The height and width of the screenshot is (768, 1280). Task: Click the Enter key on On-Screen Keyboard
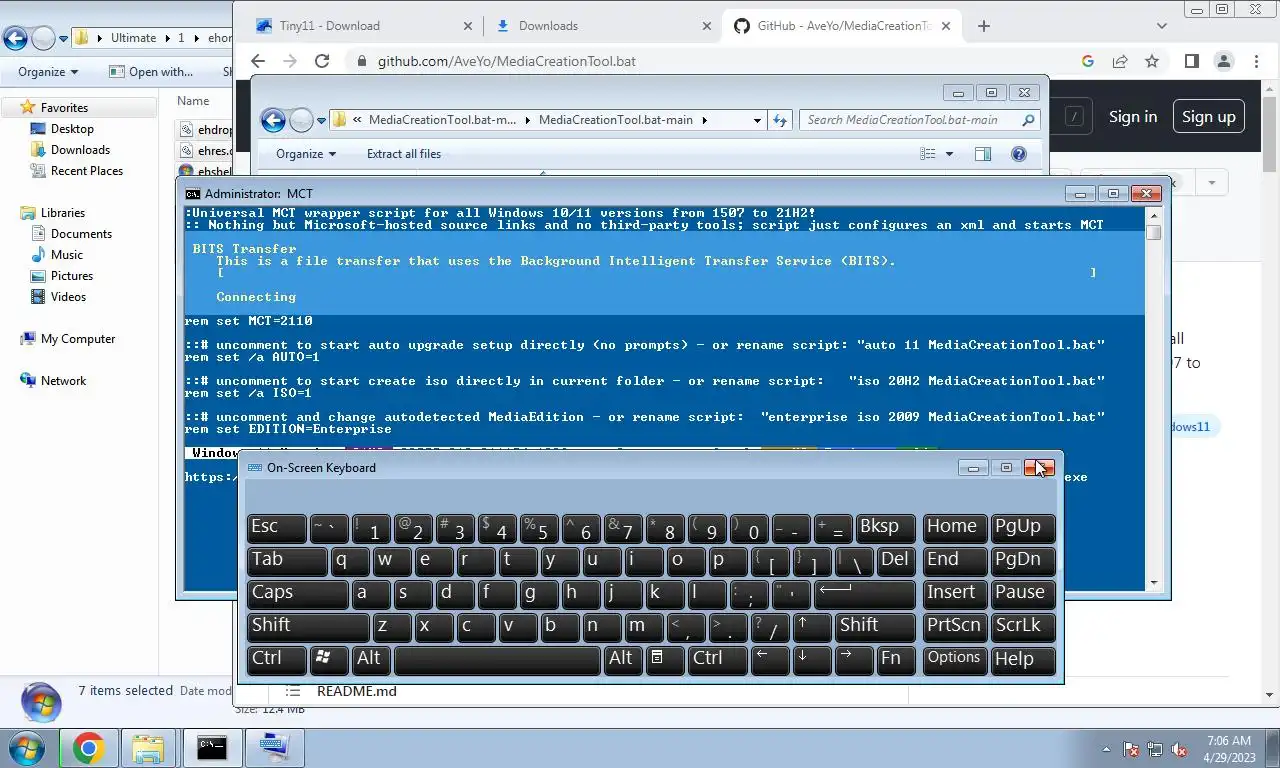point(865,592)
